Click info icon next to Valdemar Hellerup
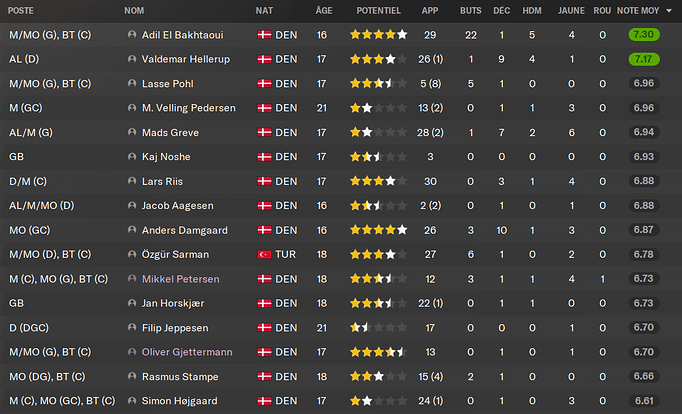Image resolution: width=682 pixels, height=414 pixels. click(132, 59)
